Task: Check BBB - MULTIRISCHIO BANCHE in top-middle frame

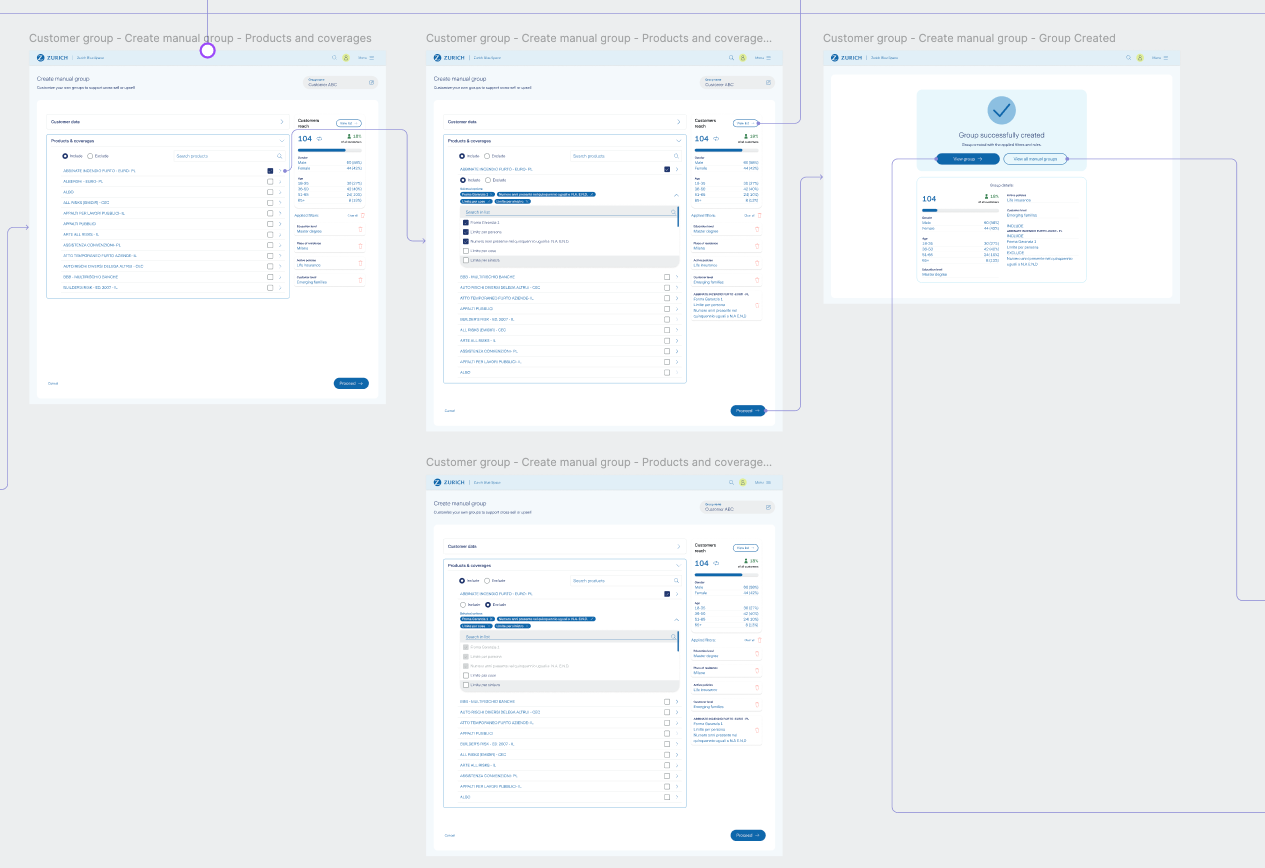Action: 667,277
